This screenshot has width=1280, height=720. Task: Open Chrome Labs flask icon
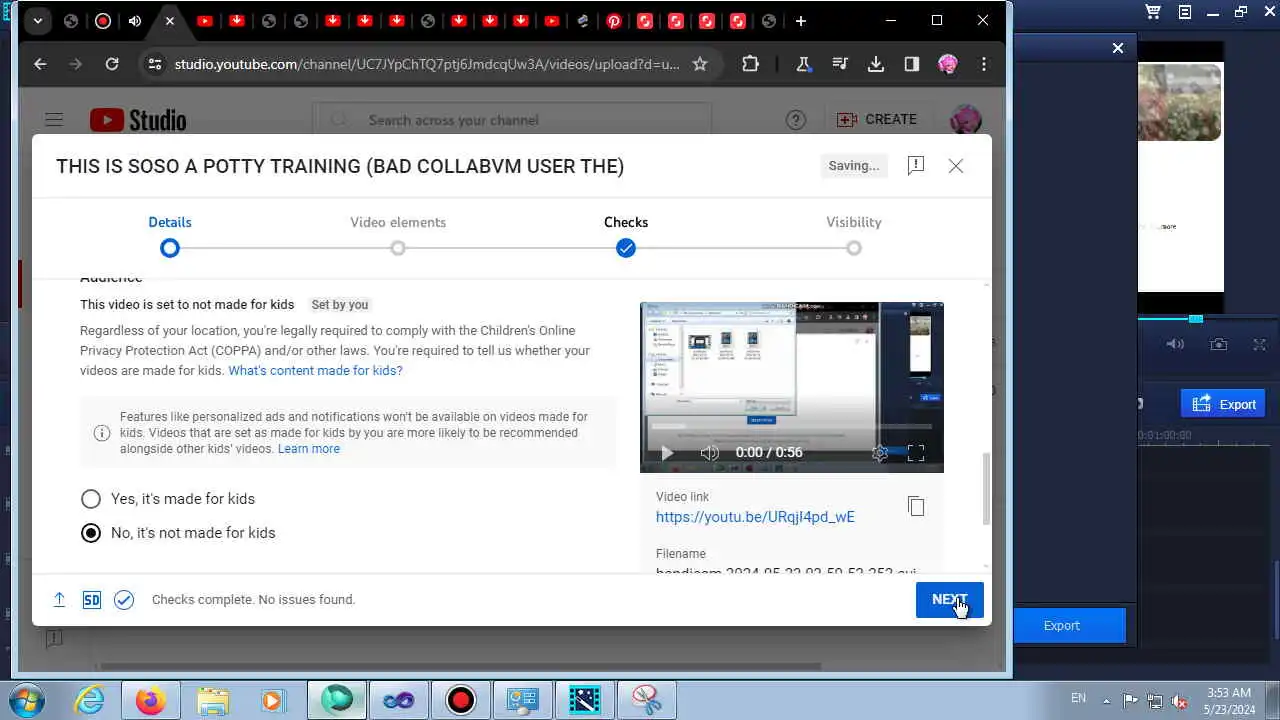[803, 64]
